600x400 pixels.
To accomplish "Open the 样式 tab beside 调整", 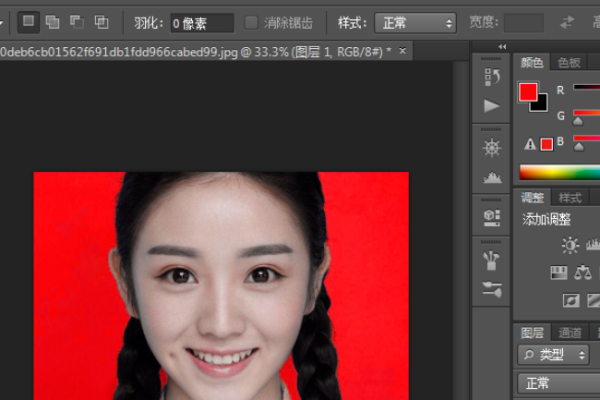I will click(569, 197).
